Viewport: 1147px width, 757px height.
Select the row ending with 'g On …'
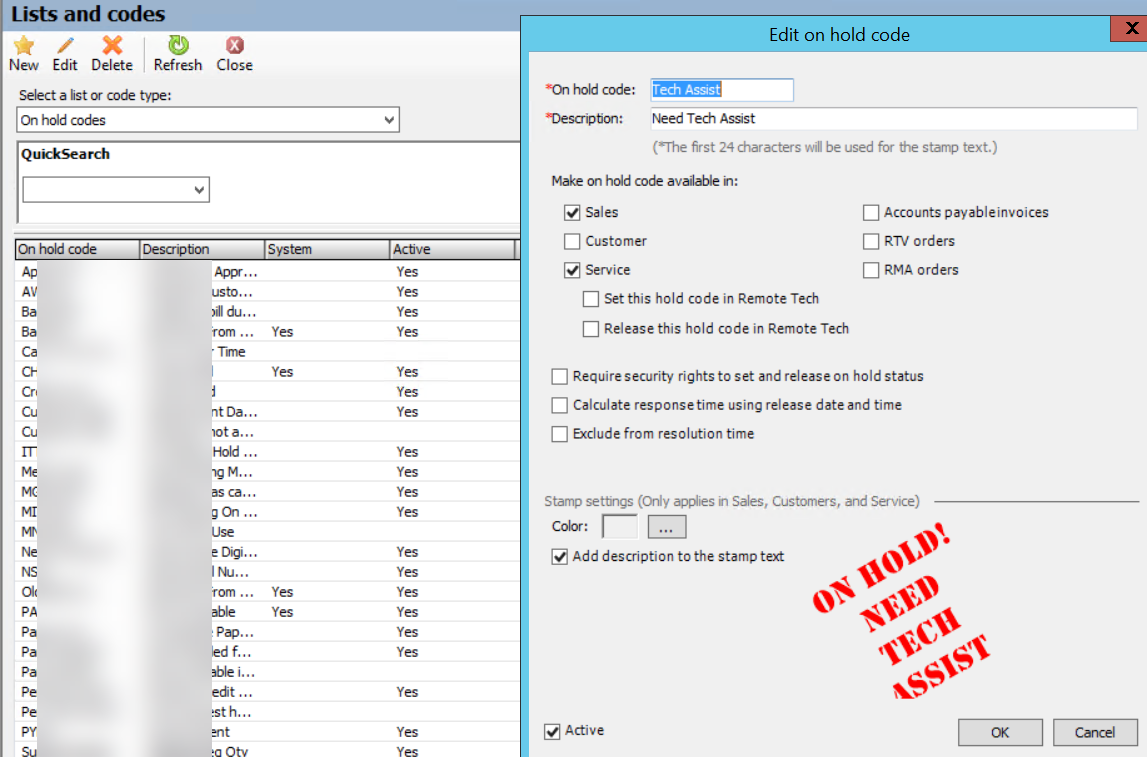click(x=267, y=512)
